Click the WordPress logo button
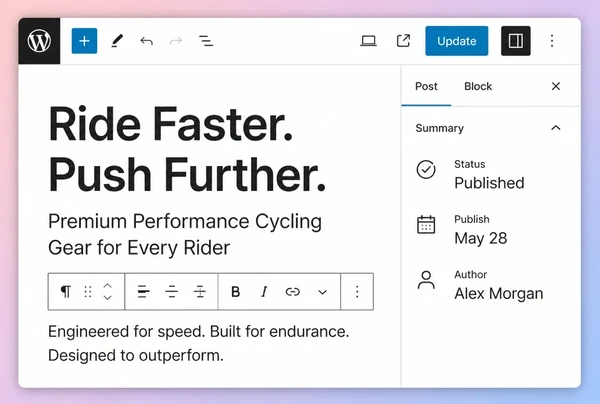Image resolution: width=600 pixels, height=404 pixels. (x=39, y=41)
